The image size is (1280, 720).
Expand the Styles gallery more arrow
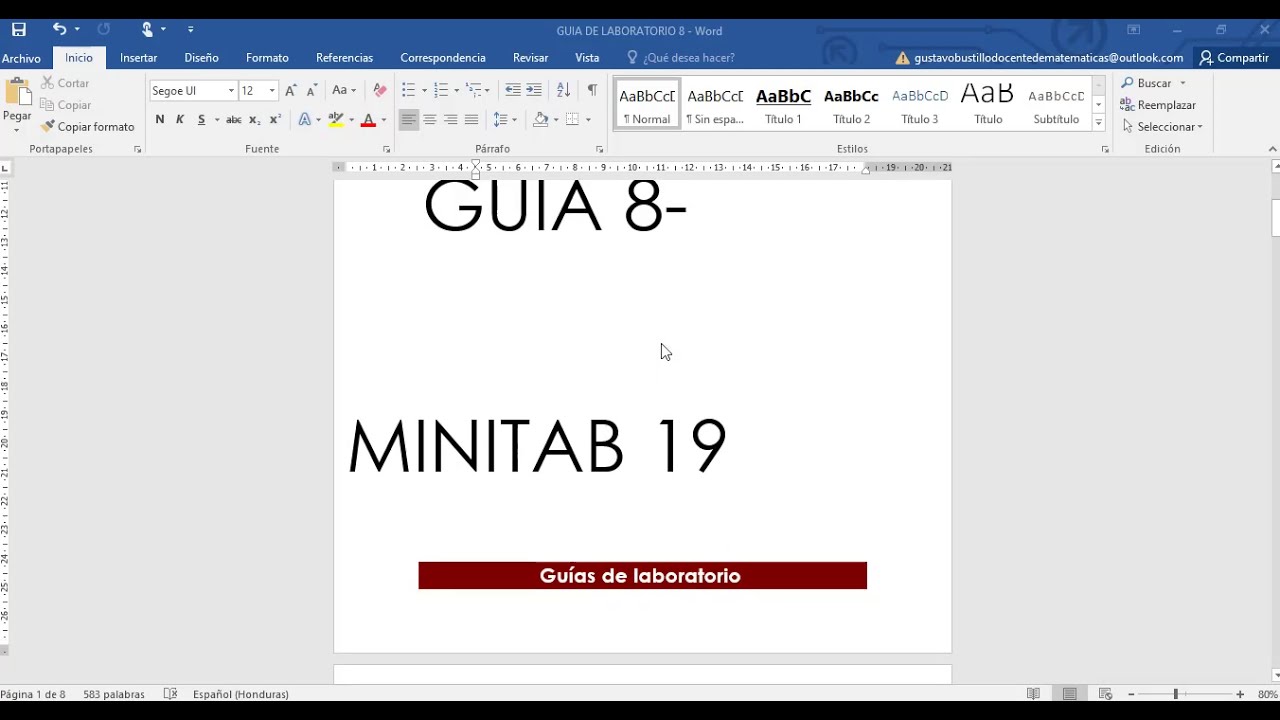(x=1098, y=123)
